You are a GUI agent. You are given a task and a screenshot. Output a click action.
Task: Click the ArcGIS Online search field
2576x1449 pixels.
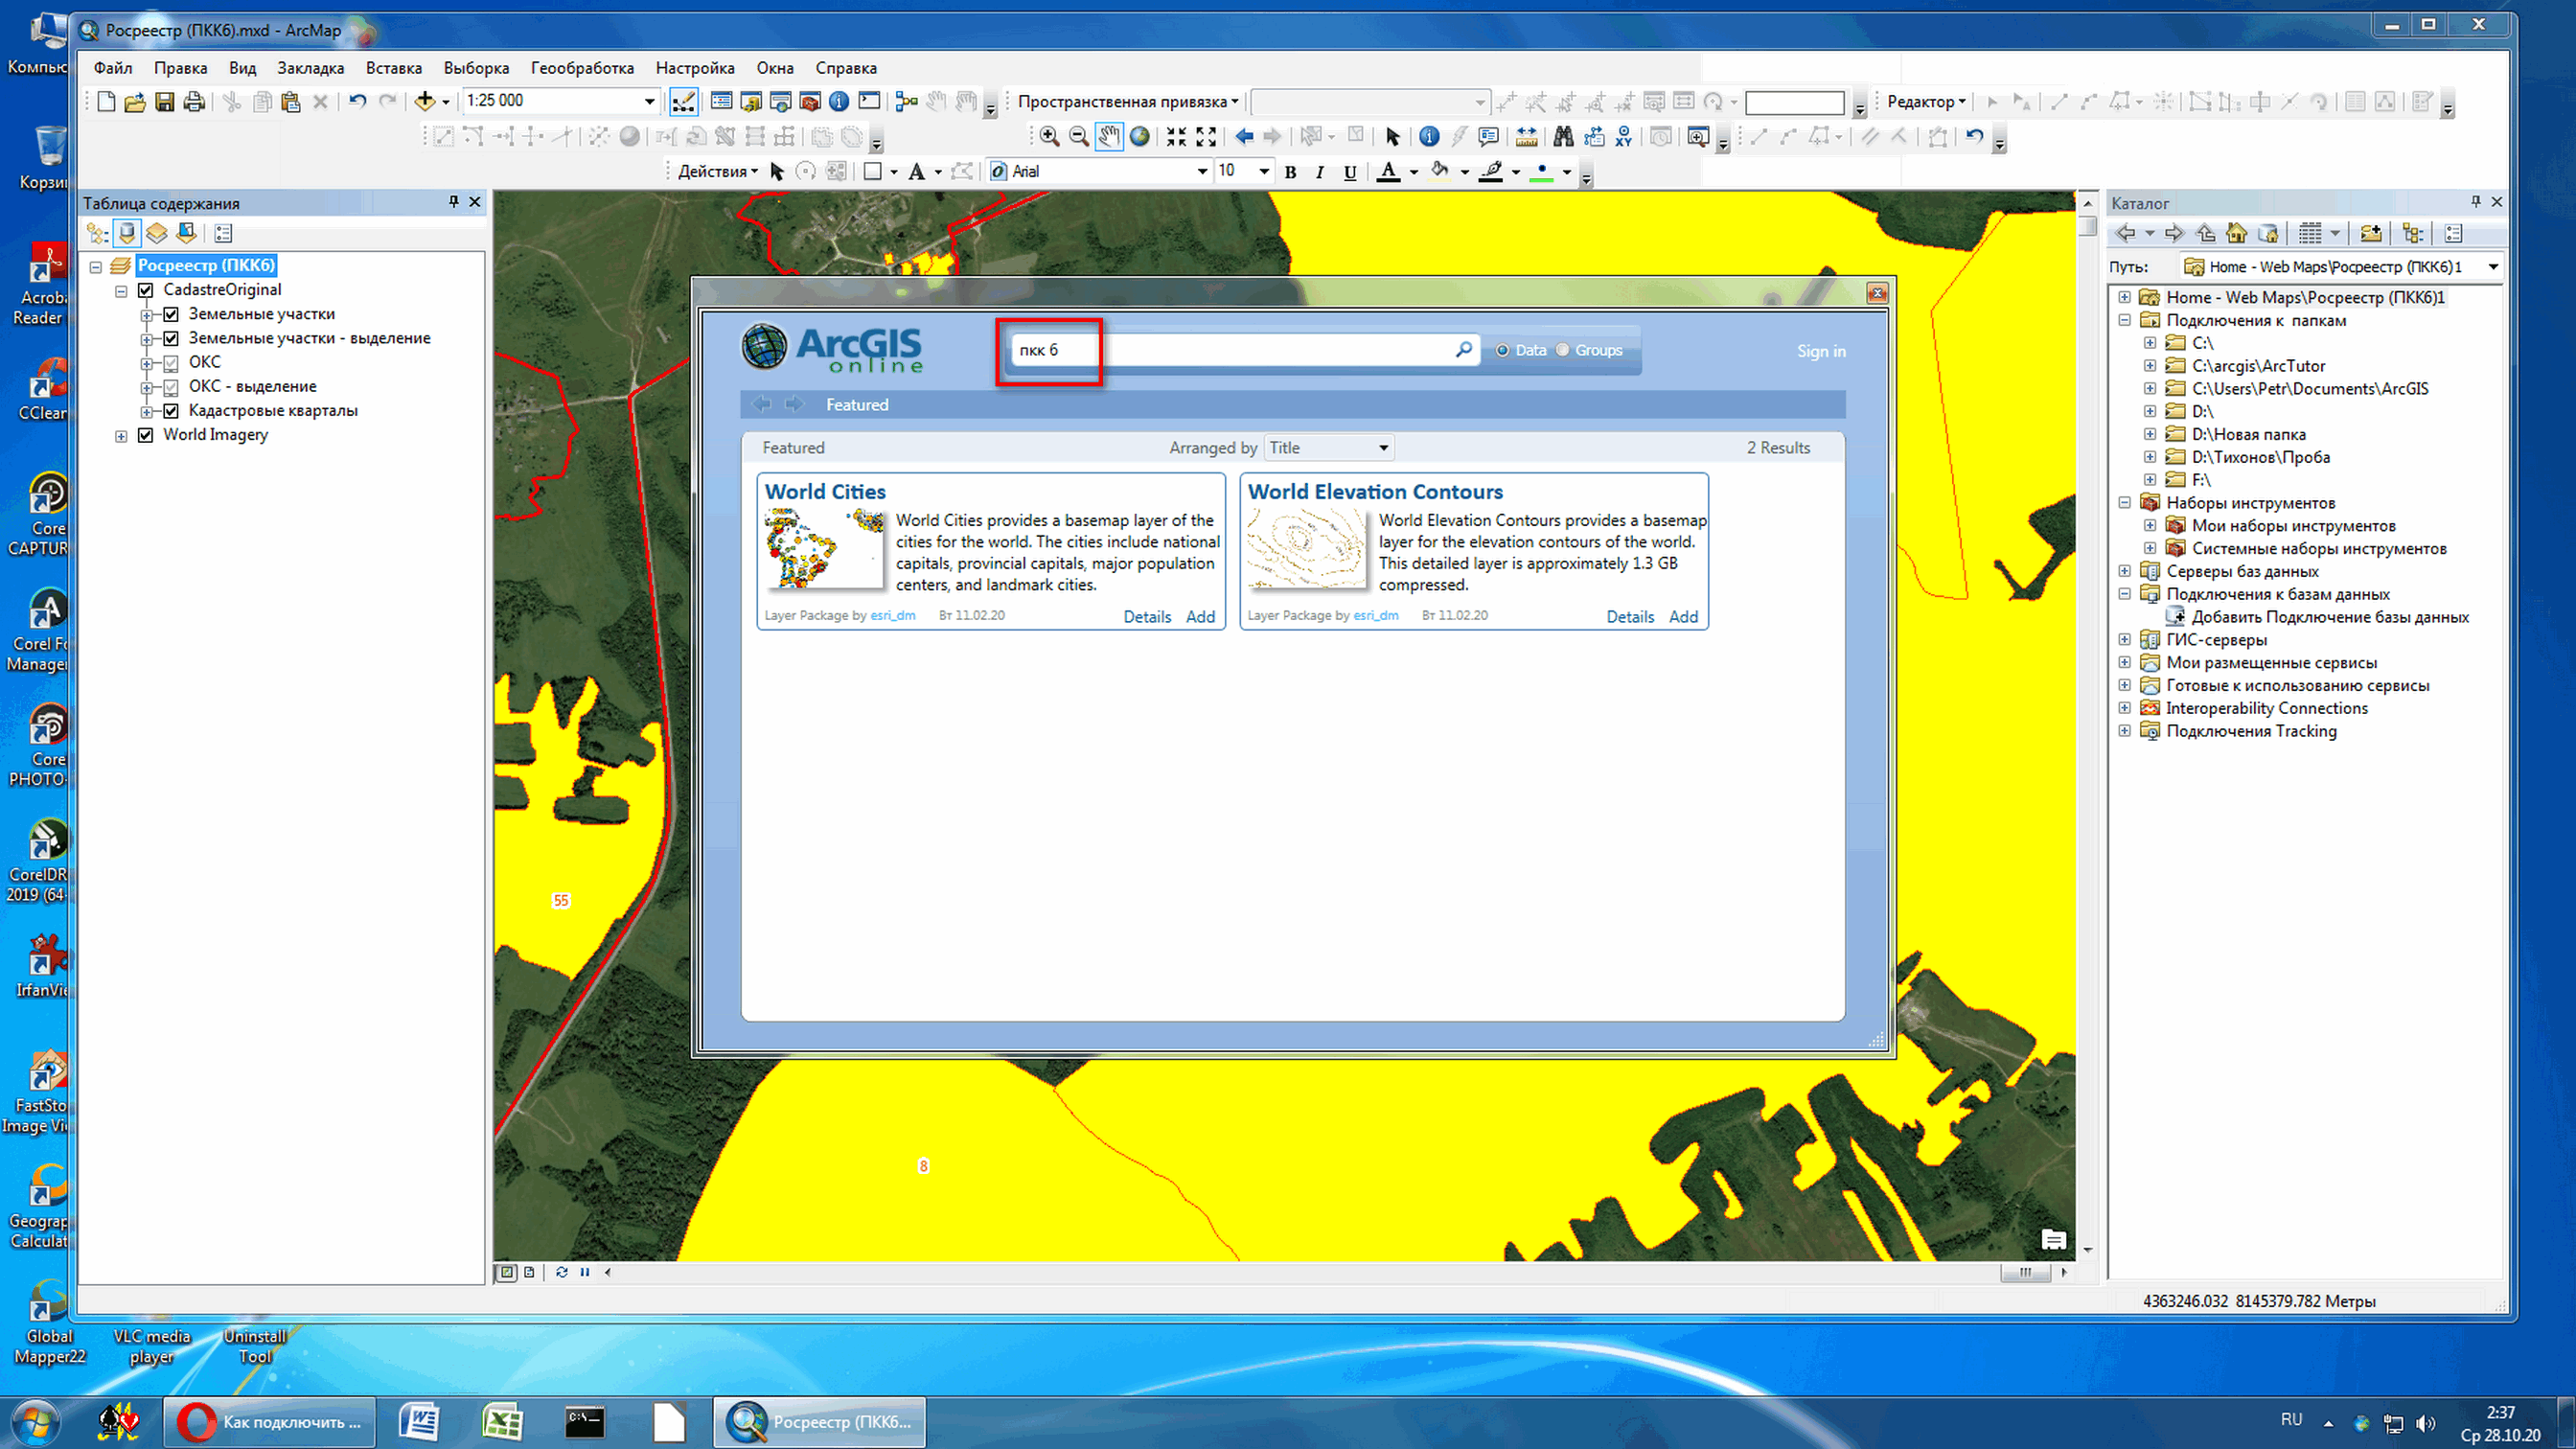point(1250,350)
